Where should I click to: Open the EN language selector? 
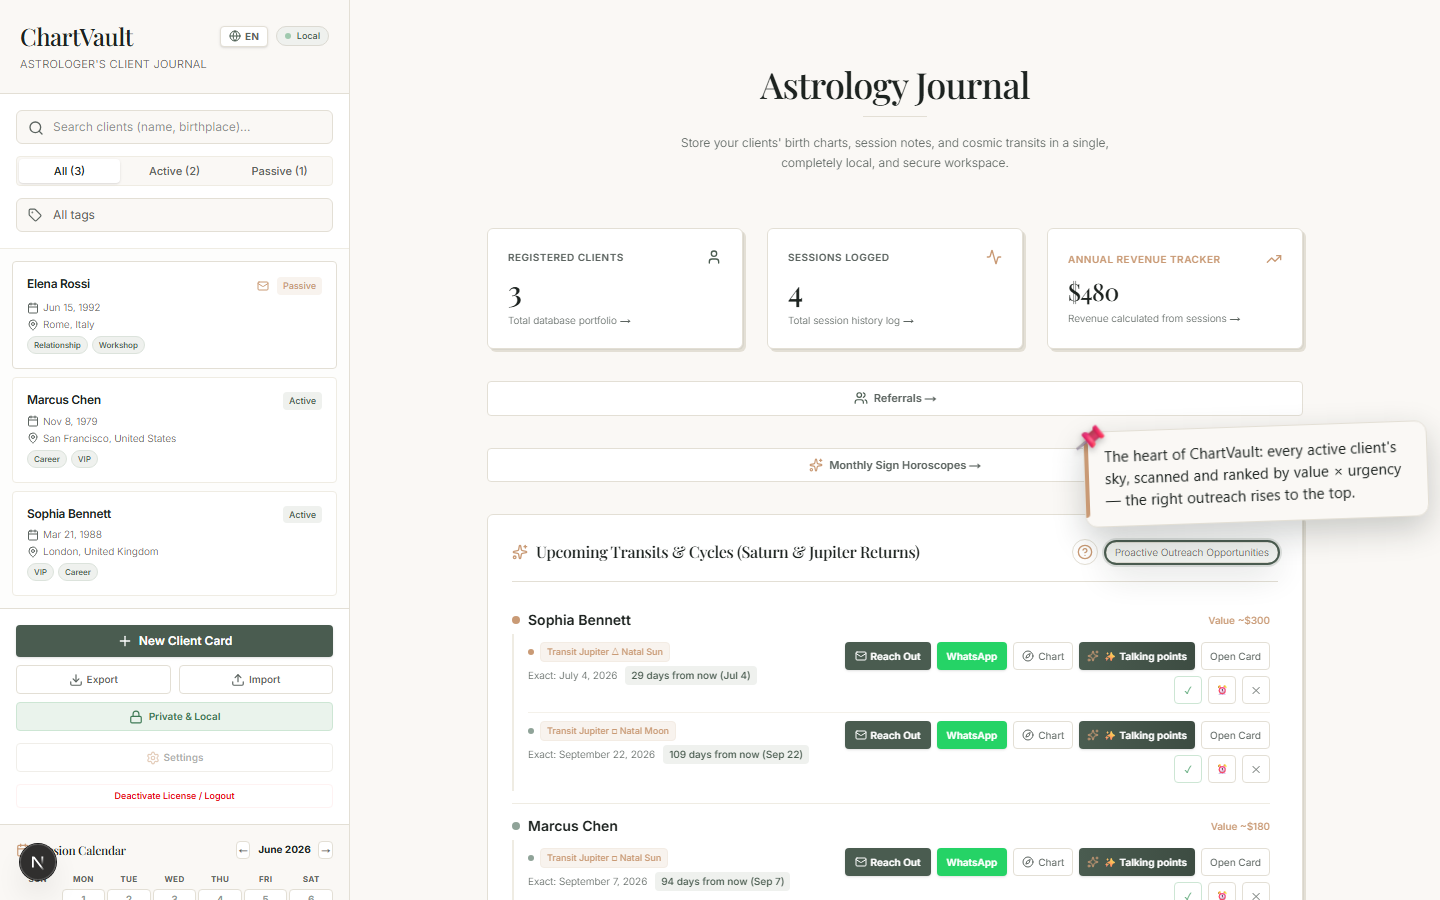(x=244, y=36)
